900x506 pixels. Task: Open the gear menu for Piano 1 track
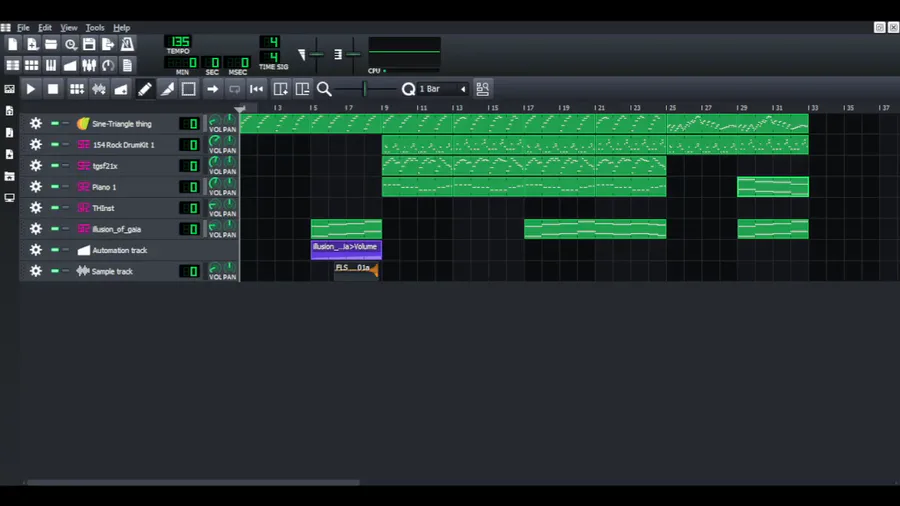coord(36,186)
